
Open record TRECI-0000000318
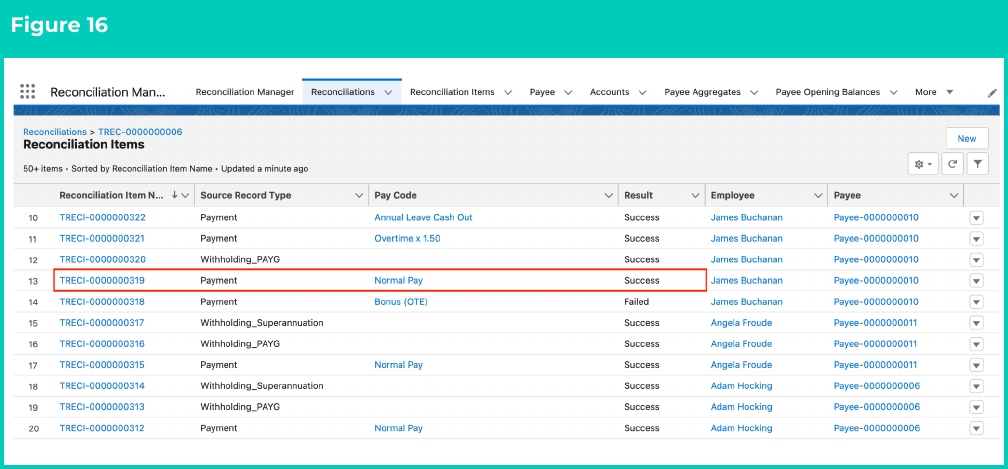click(102, 302)
